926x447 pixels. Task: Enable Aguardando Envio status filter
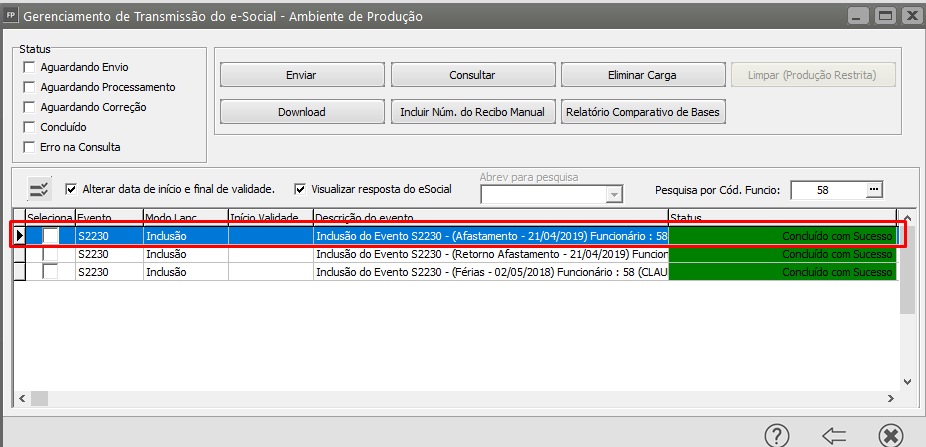29,67
